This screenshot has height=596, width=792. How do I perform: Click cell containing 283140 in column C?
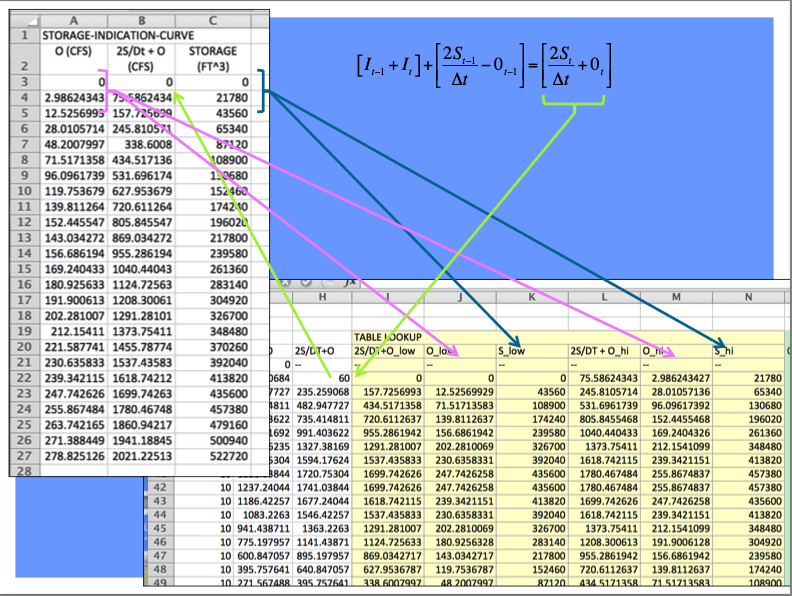[x=213, y=285]
